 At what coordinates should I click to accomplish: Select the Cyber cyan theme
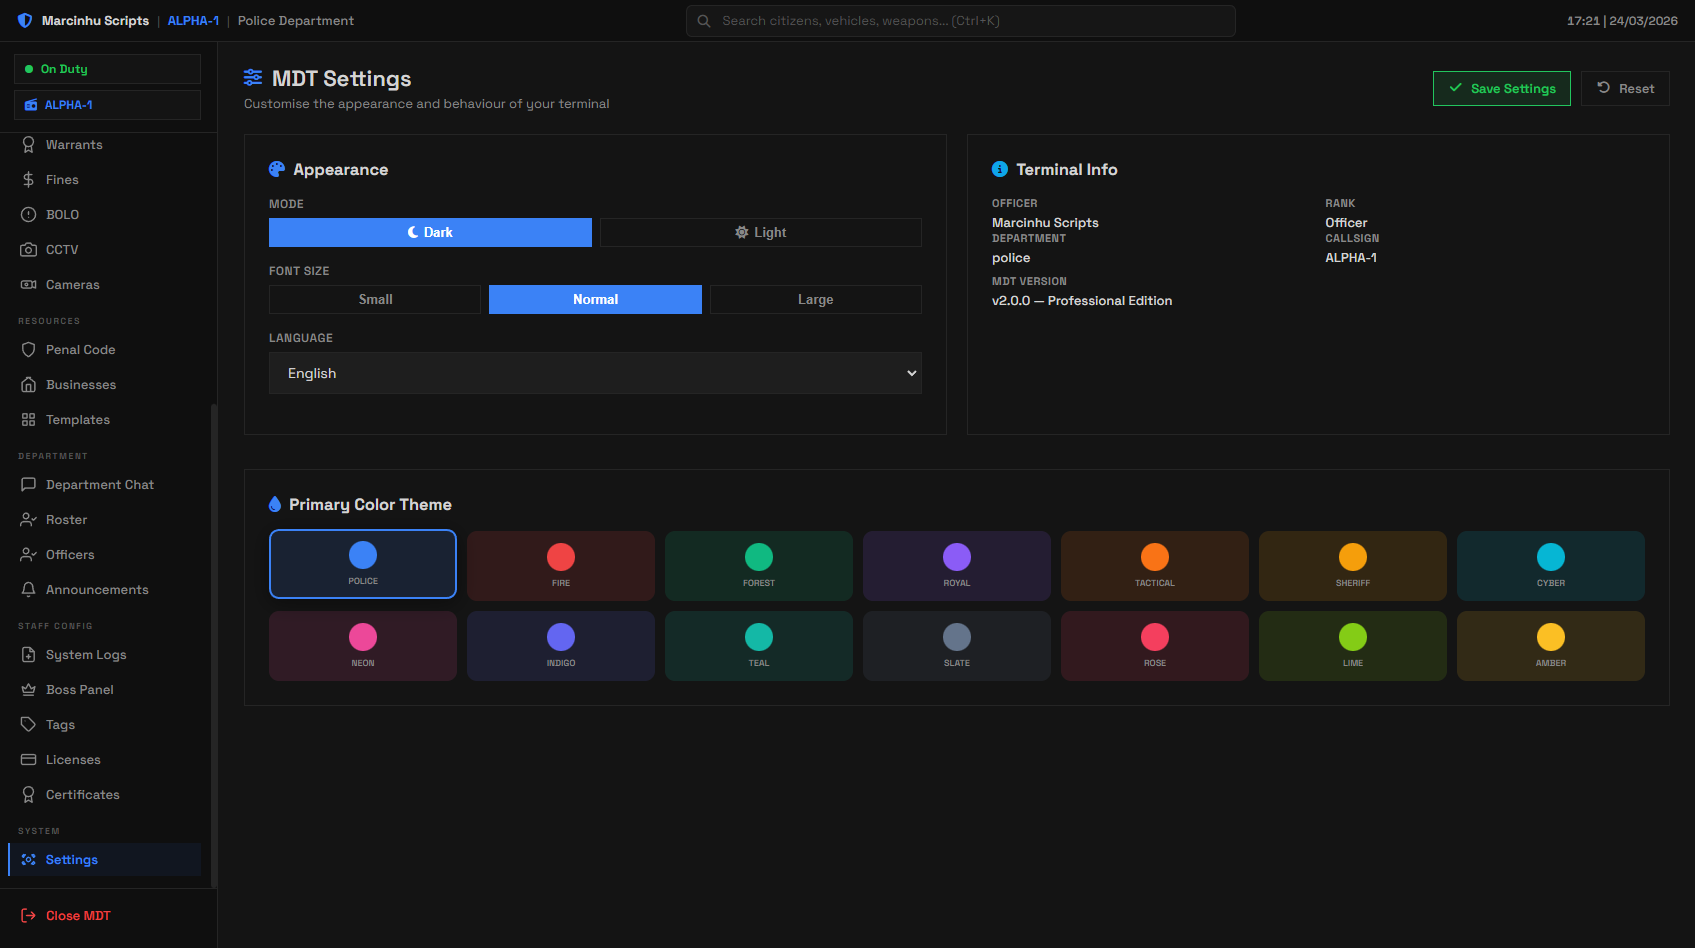pyautogui.click(x=1551, y=566)
